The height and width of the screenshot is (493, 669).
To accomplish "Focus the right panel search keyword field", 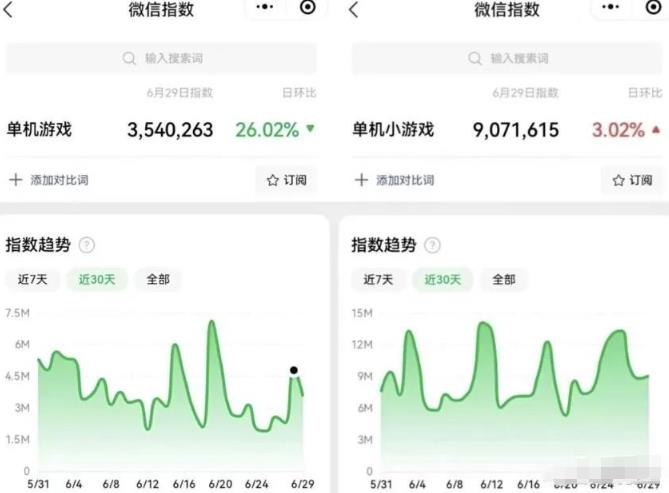I will (x=507, y=58).
